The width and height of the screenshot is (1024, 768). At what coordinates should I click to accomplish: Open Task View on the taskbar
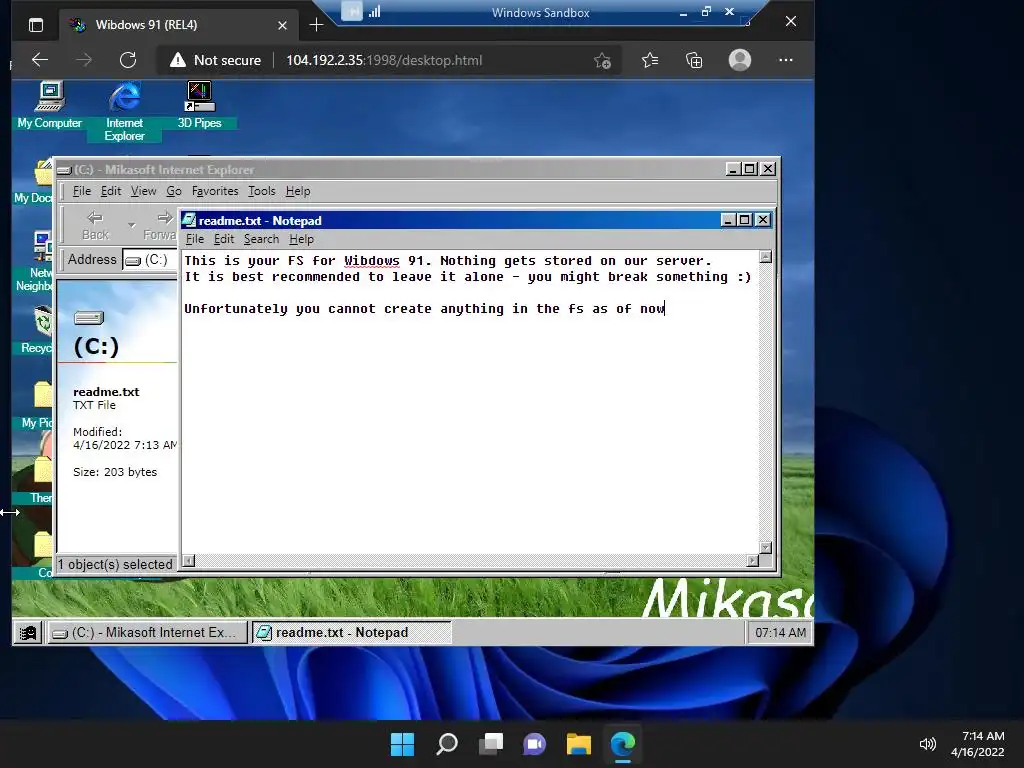coord(491,744)
